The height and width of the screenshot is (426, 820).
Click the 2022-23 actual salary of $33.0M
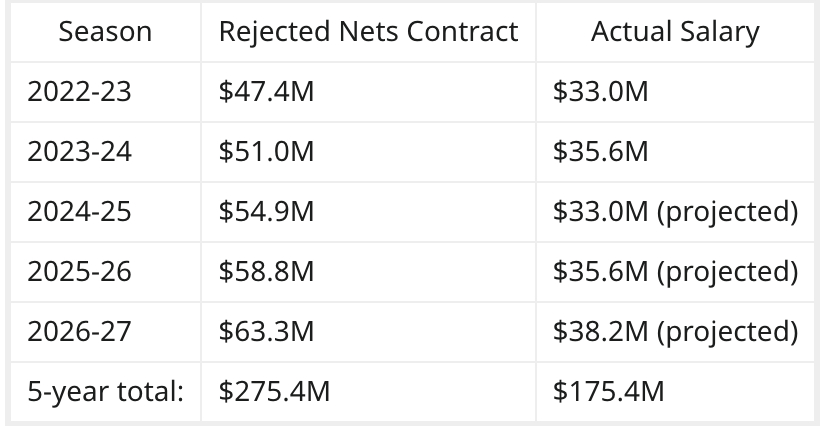(601, 92)
